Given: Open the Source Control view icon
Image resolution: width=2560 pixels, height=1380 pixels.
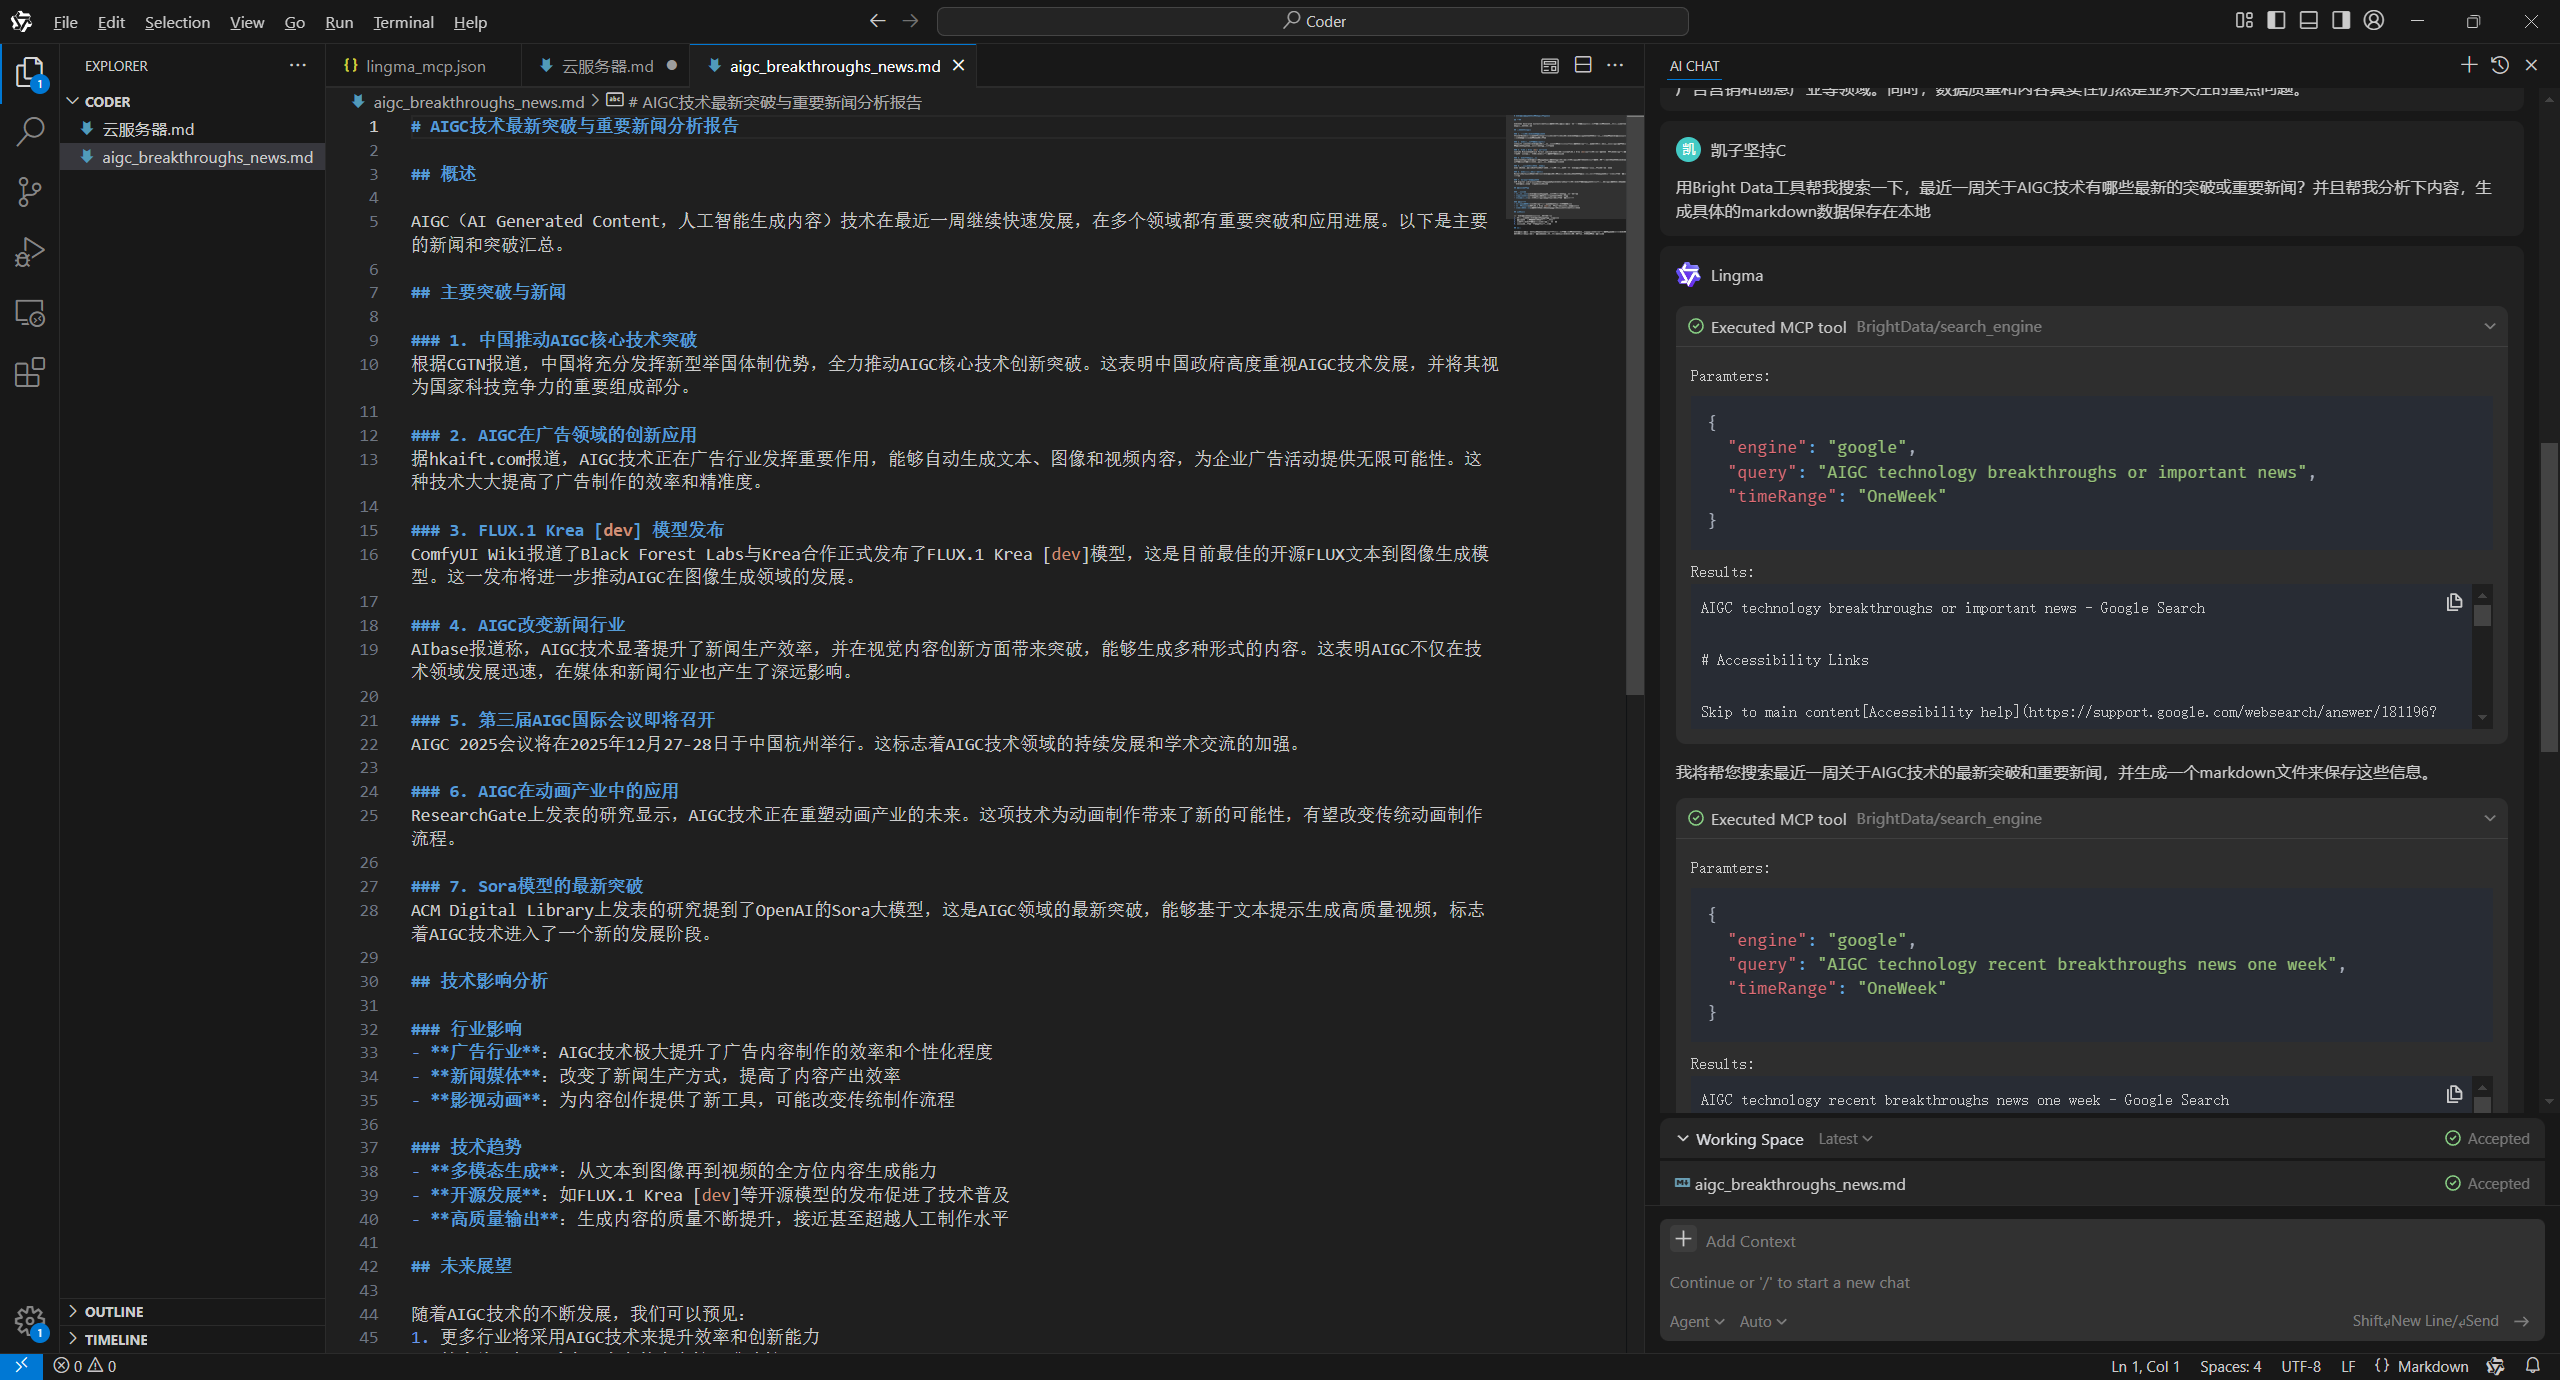Looking at the screenshot, I should pyautogui.click(x=30, y=192).
